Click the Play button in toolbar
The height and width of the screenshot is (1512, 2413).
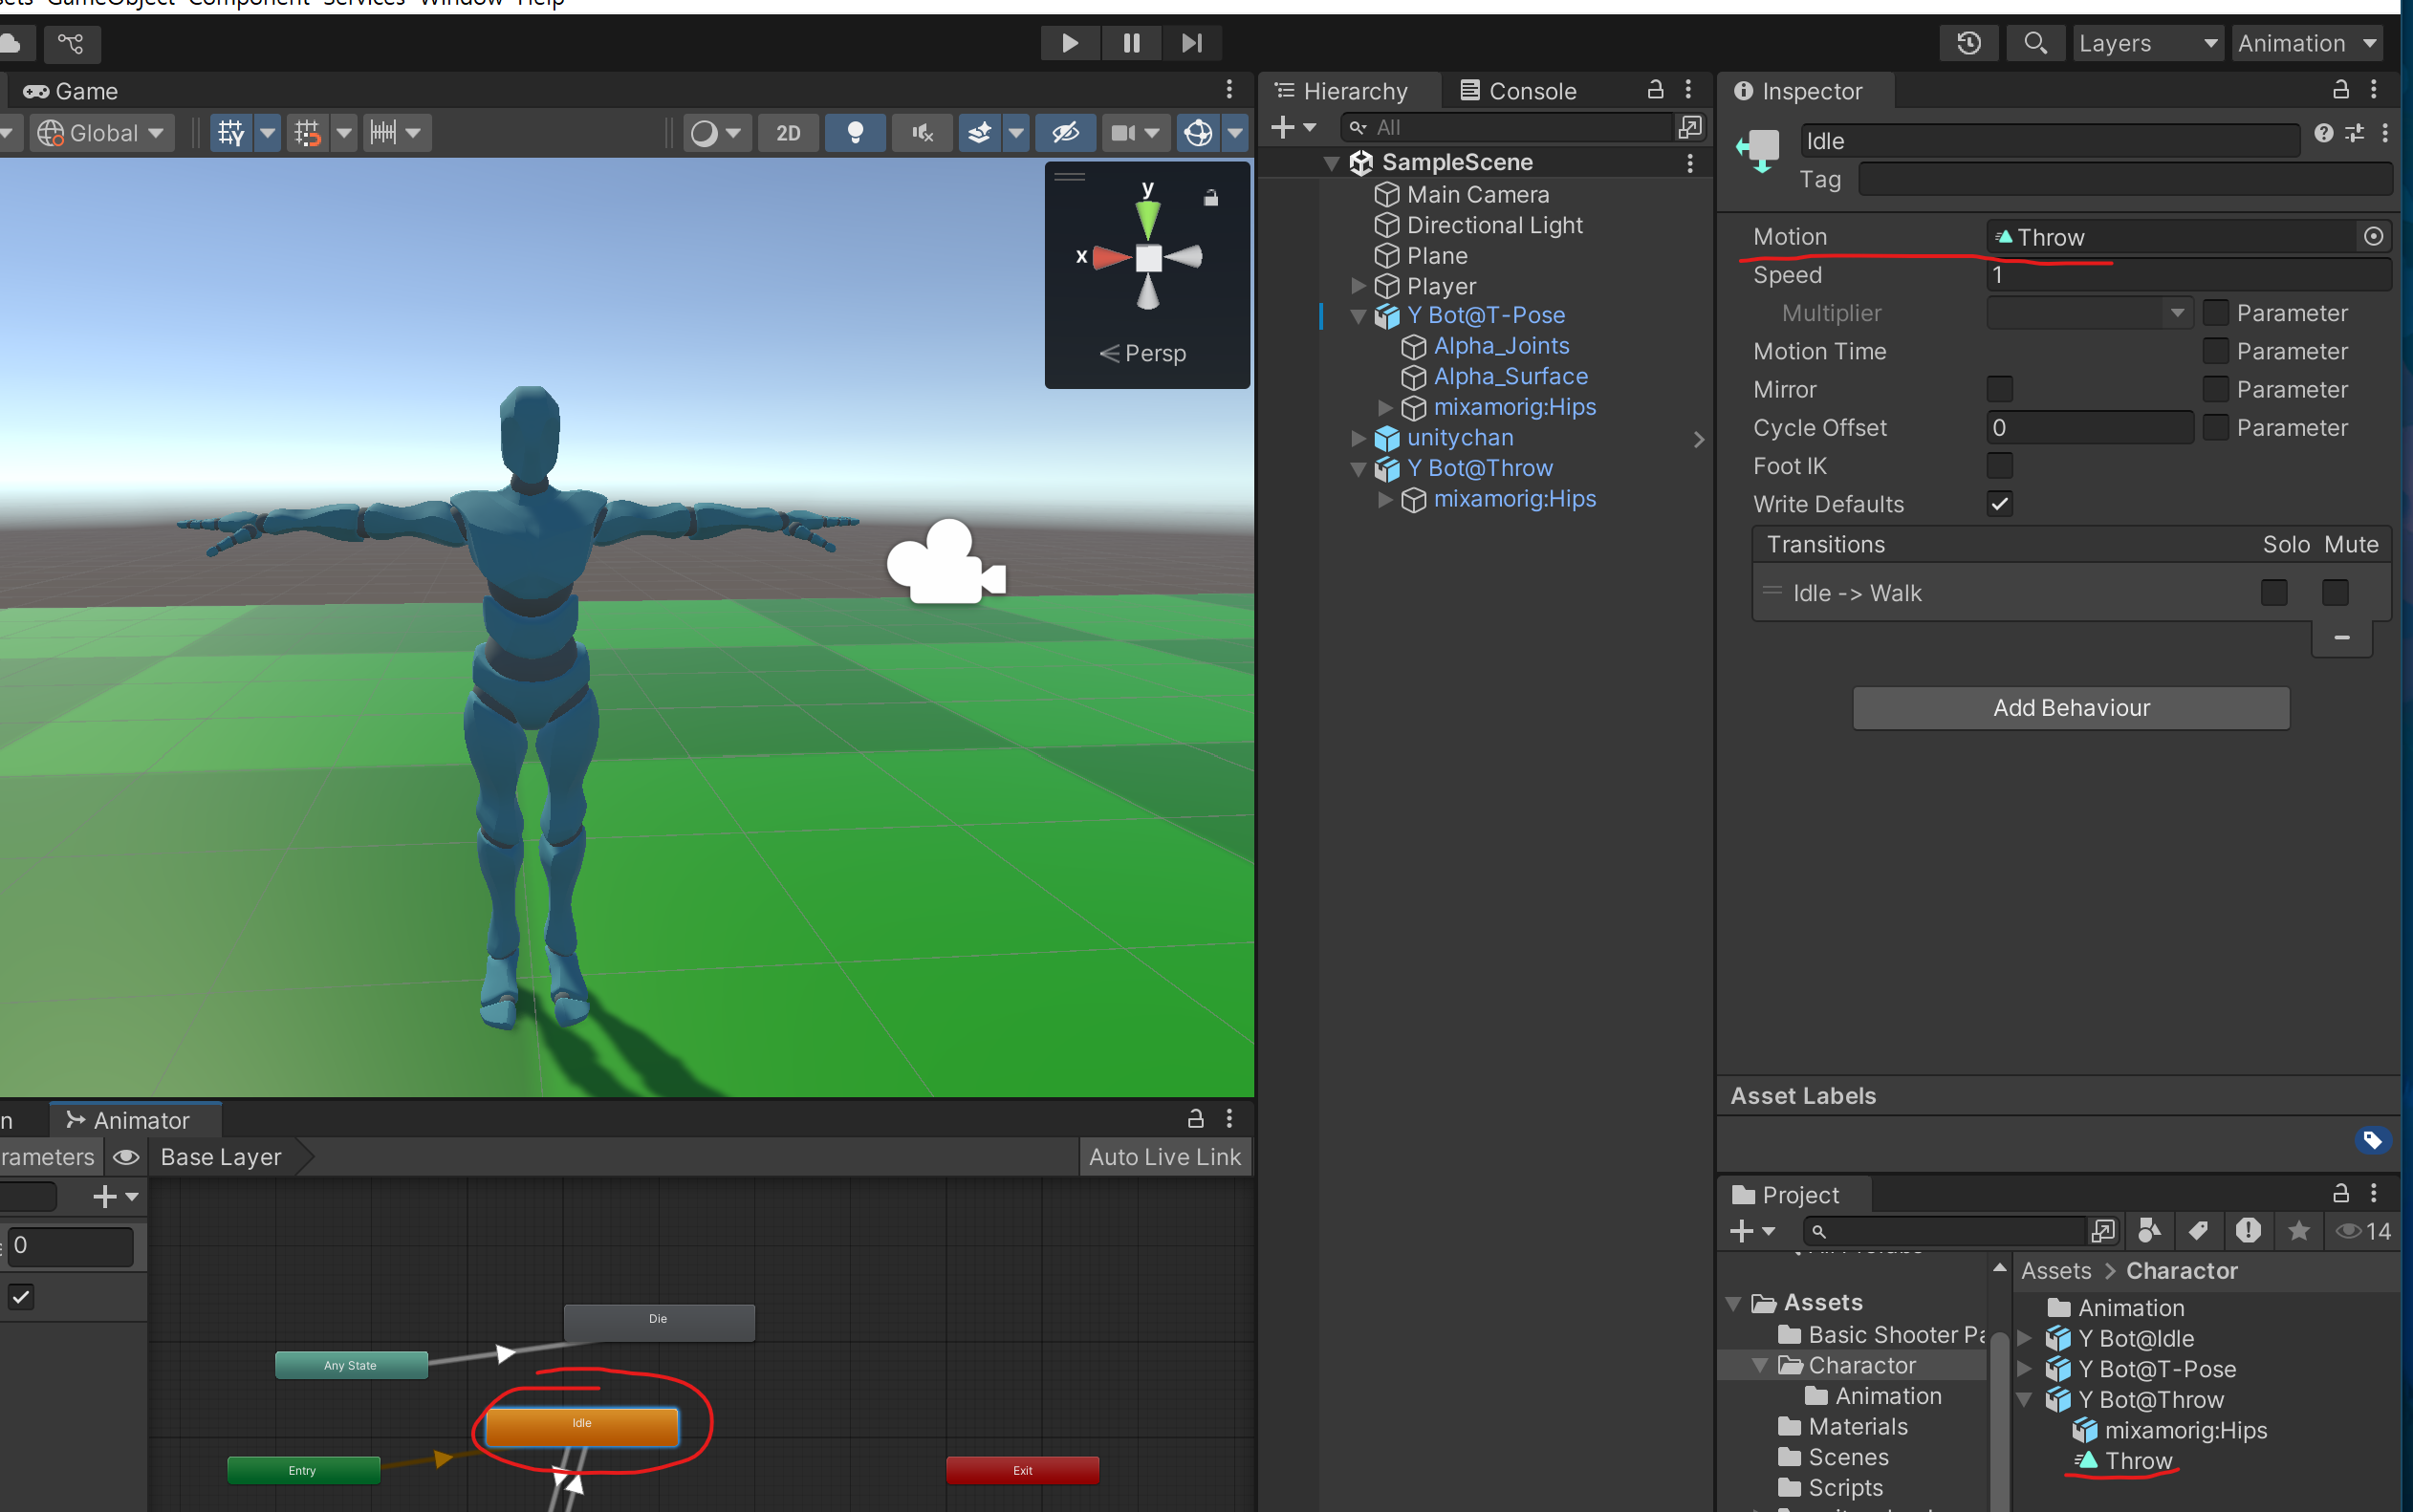click(x=1069, y=43)
